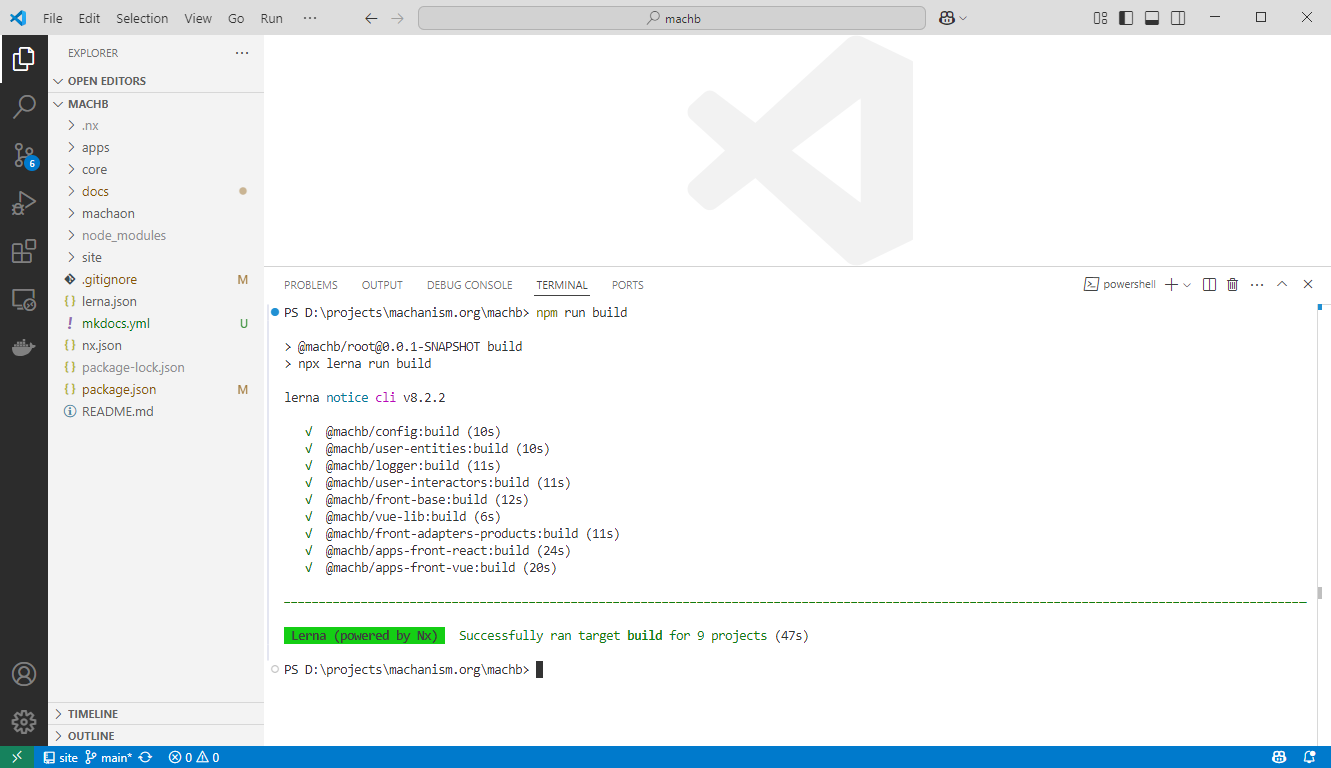Select the powershell terminal label
This screenshot has height=768, width=1331.
point(1120,285)
